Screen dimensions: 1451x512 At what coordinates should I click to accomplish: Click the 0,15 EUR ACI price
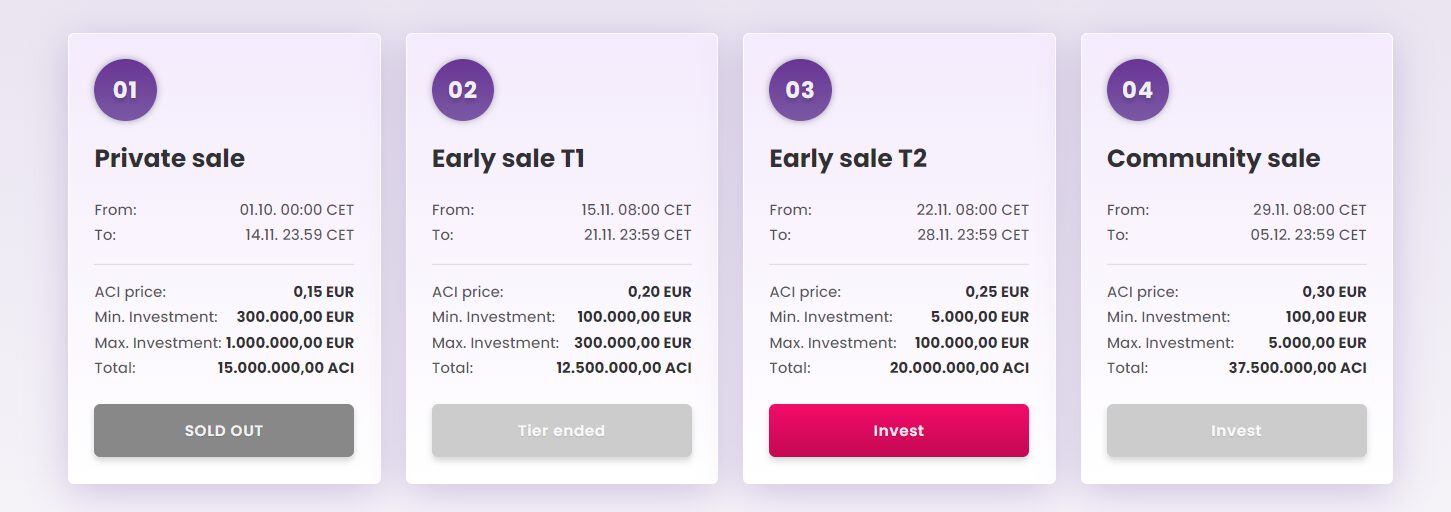323,292
